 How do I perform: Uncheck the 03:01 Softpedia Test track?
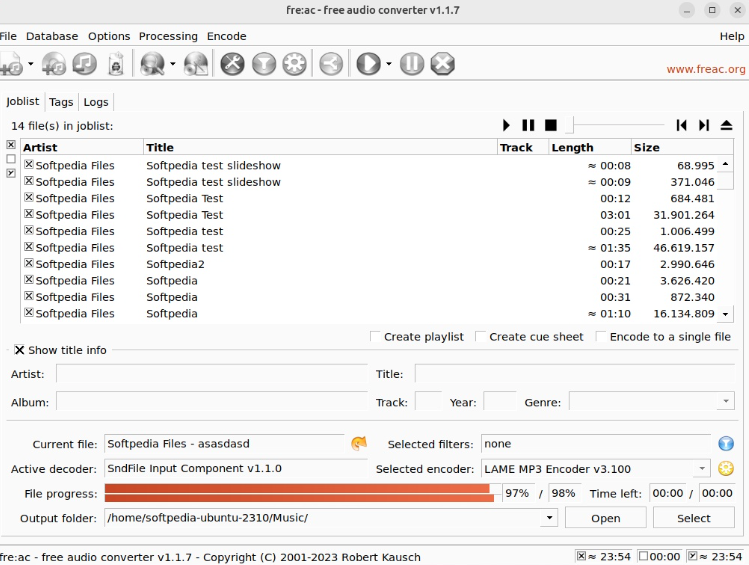tap(29, 214)
